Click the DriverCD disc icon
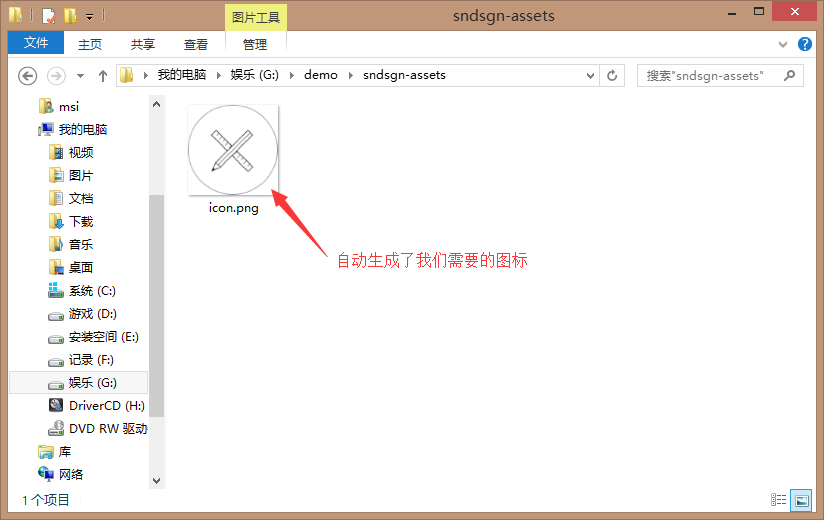Viewport: 824px width, 520px height. tap(56, 405)
